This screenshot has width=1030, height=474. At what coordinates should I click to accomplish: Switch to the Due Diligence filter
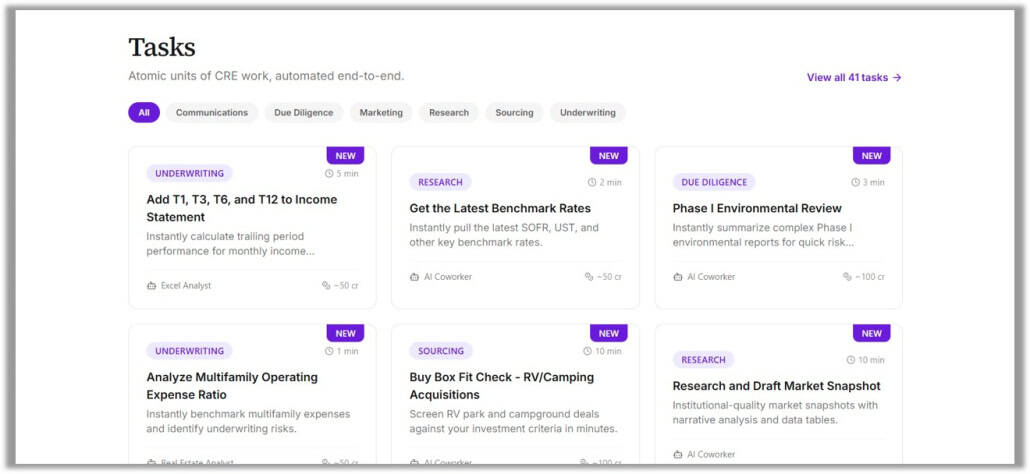coord(303,113)
